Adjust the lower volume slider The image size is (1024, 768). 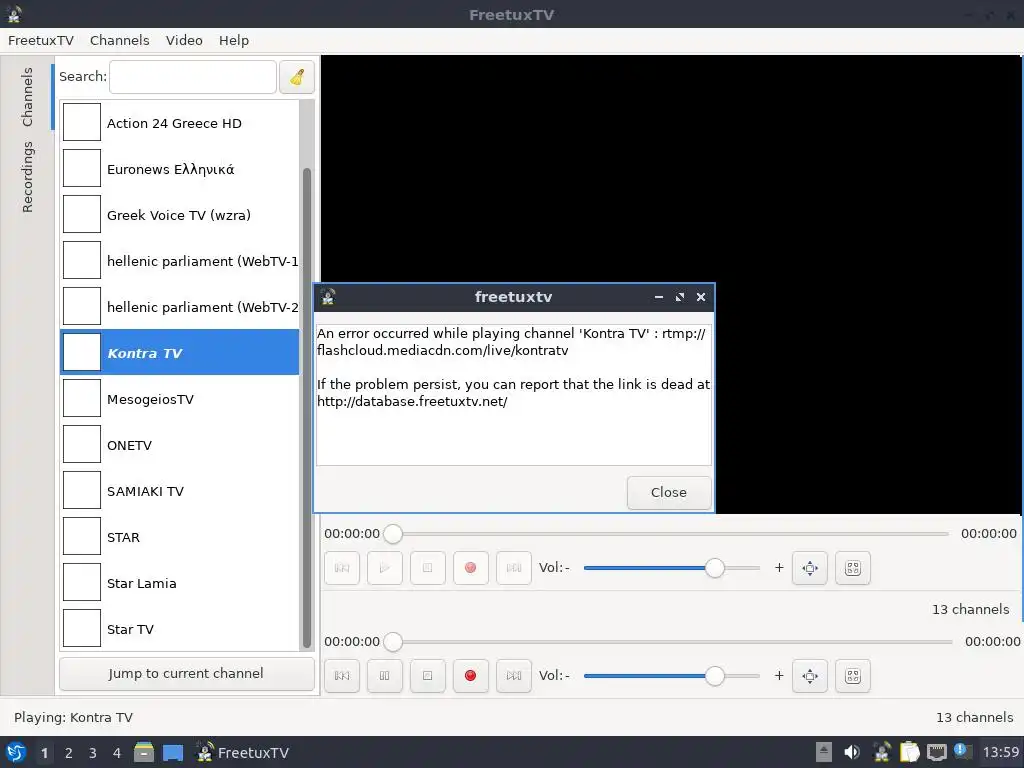click(x=672, y=675)
